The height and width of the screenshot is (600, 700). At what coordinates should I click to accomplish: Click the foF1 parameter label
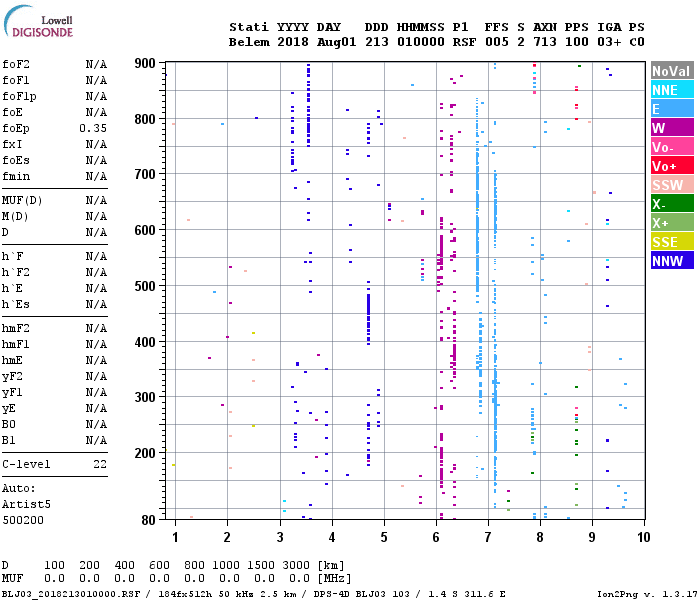coord(16,80)
